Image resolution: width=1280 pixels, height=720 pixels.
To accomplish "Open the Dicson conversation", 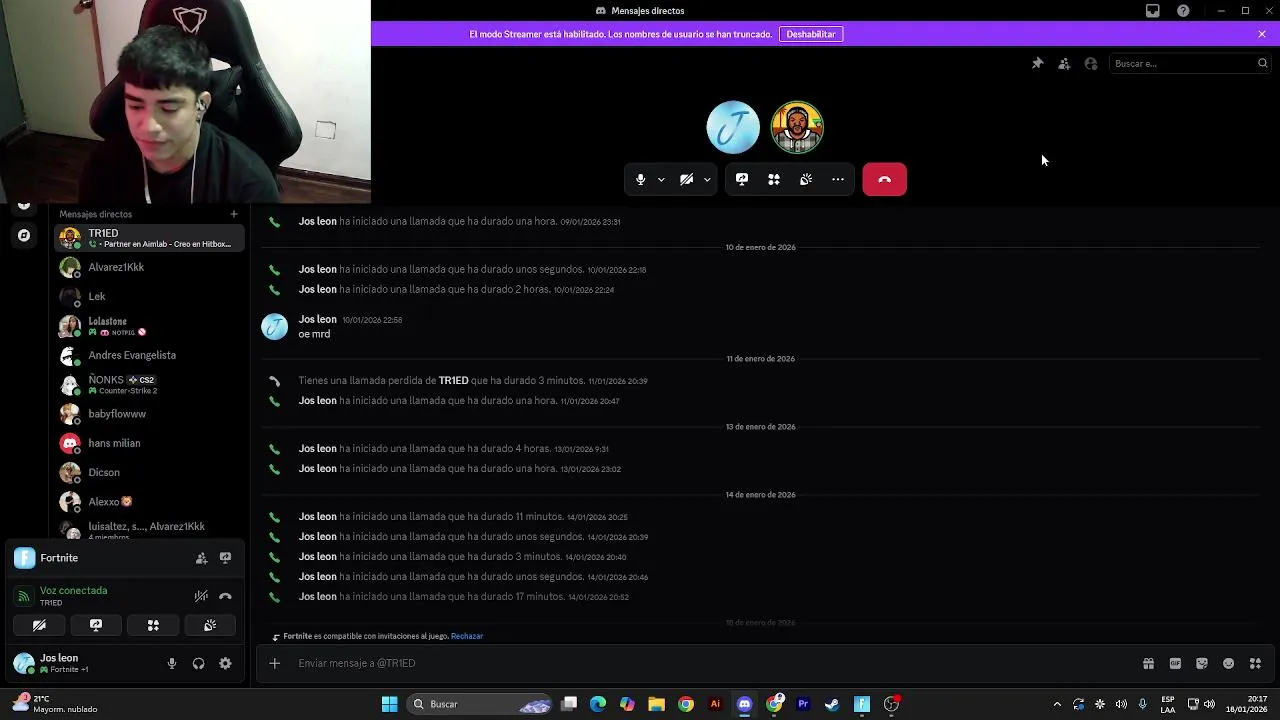I will click(150, 472).
